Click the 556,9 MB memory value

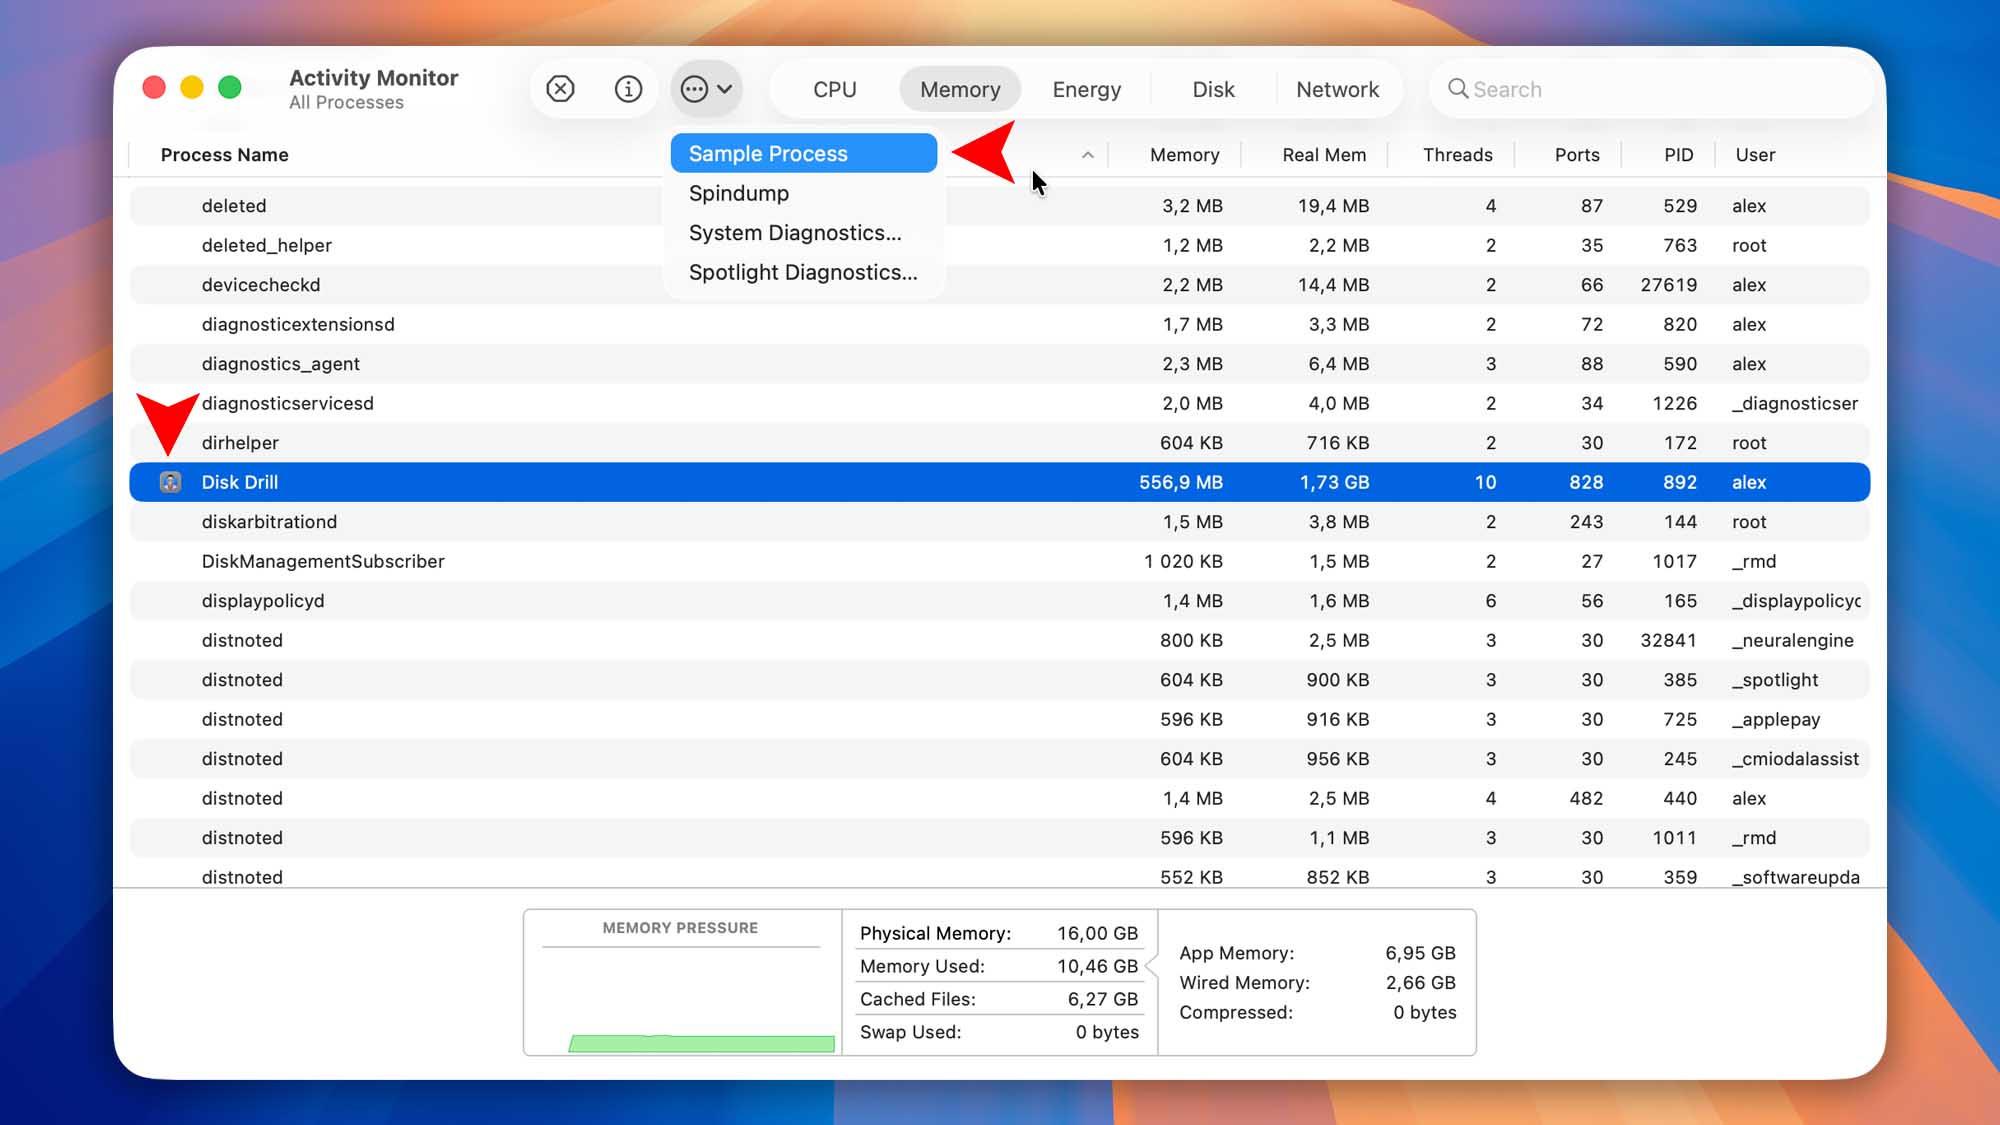click(1181, 482)
